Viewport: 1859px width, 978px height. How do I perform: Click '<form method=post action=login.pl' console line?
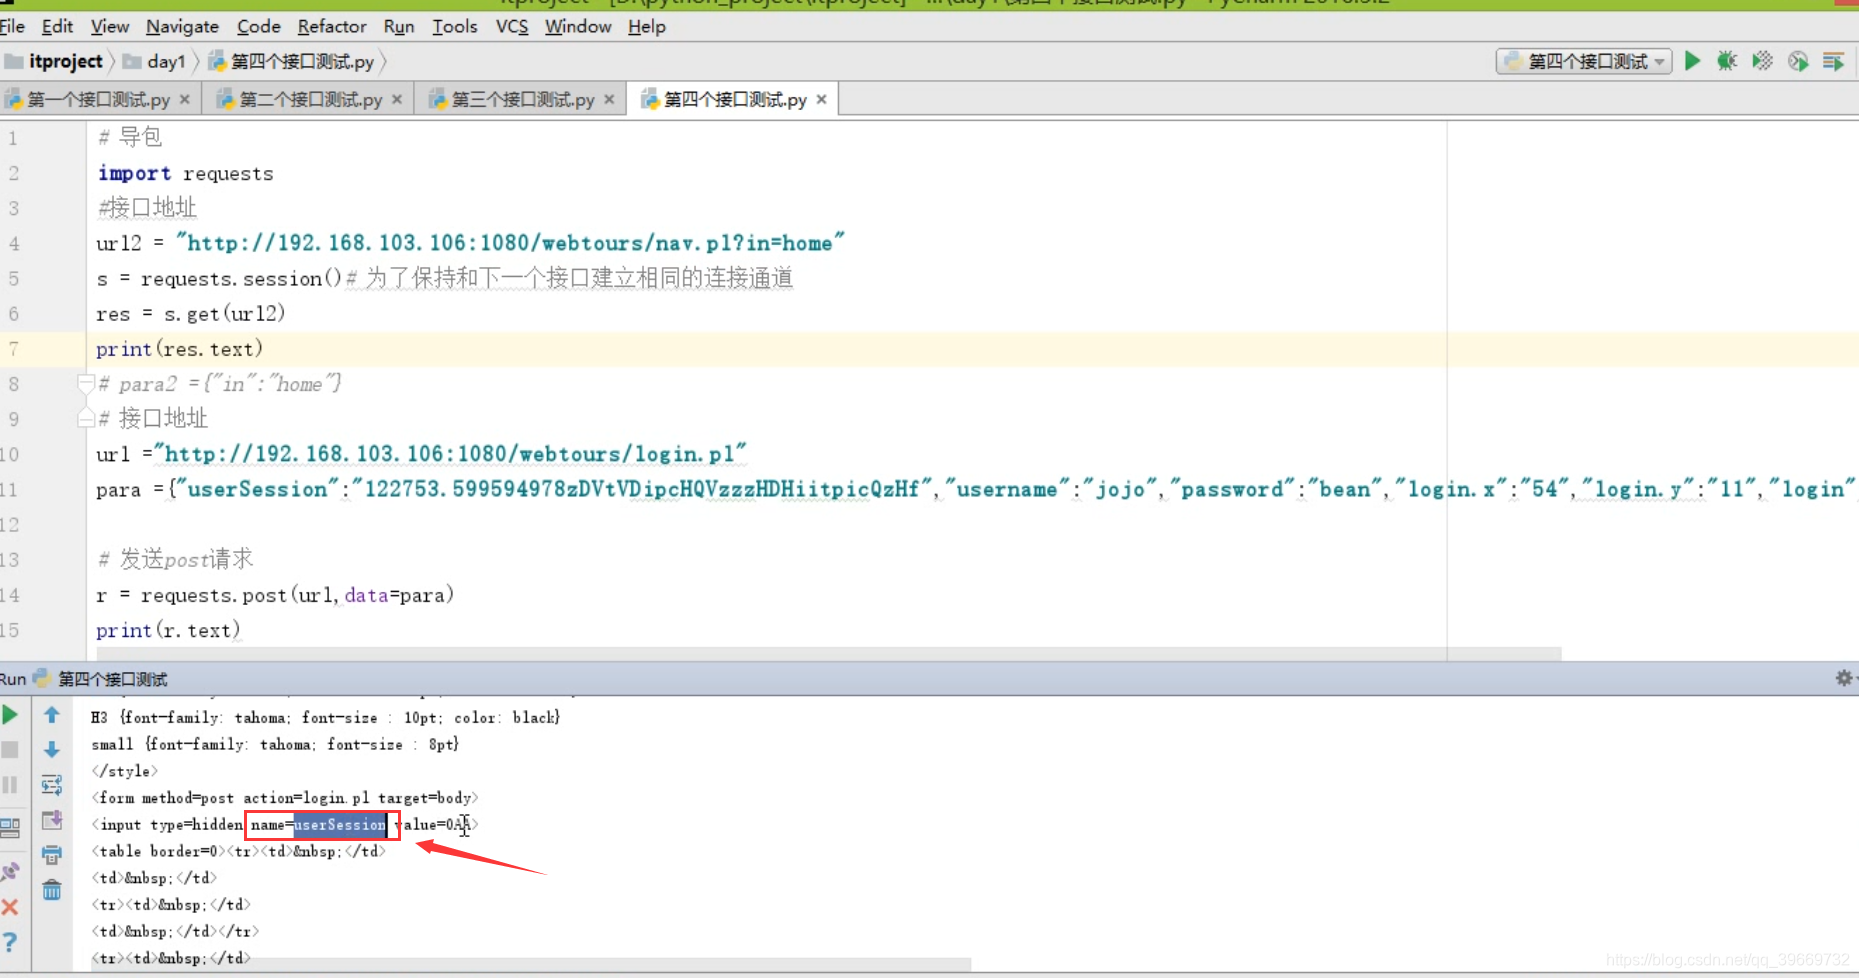pyautogui.click(x=285, y=798)
